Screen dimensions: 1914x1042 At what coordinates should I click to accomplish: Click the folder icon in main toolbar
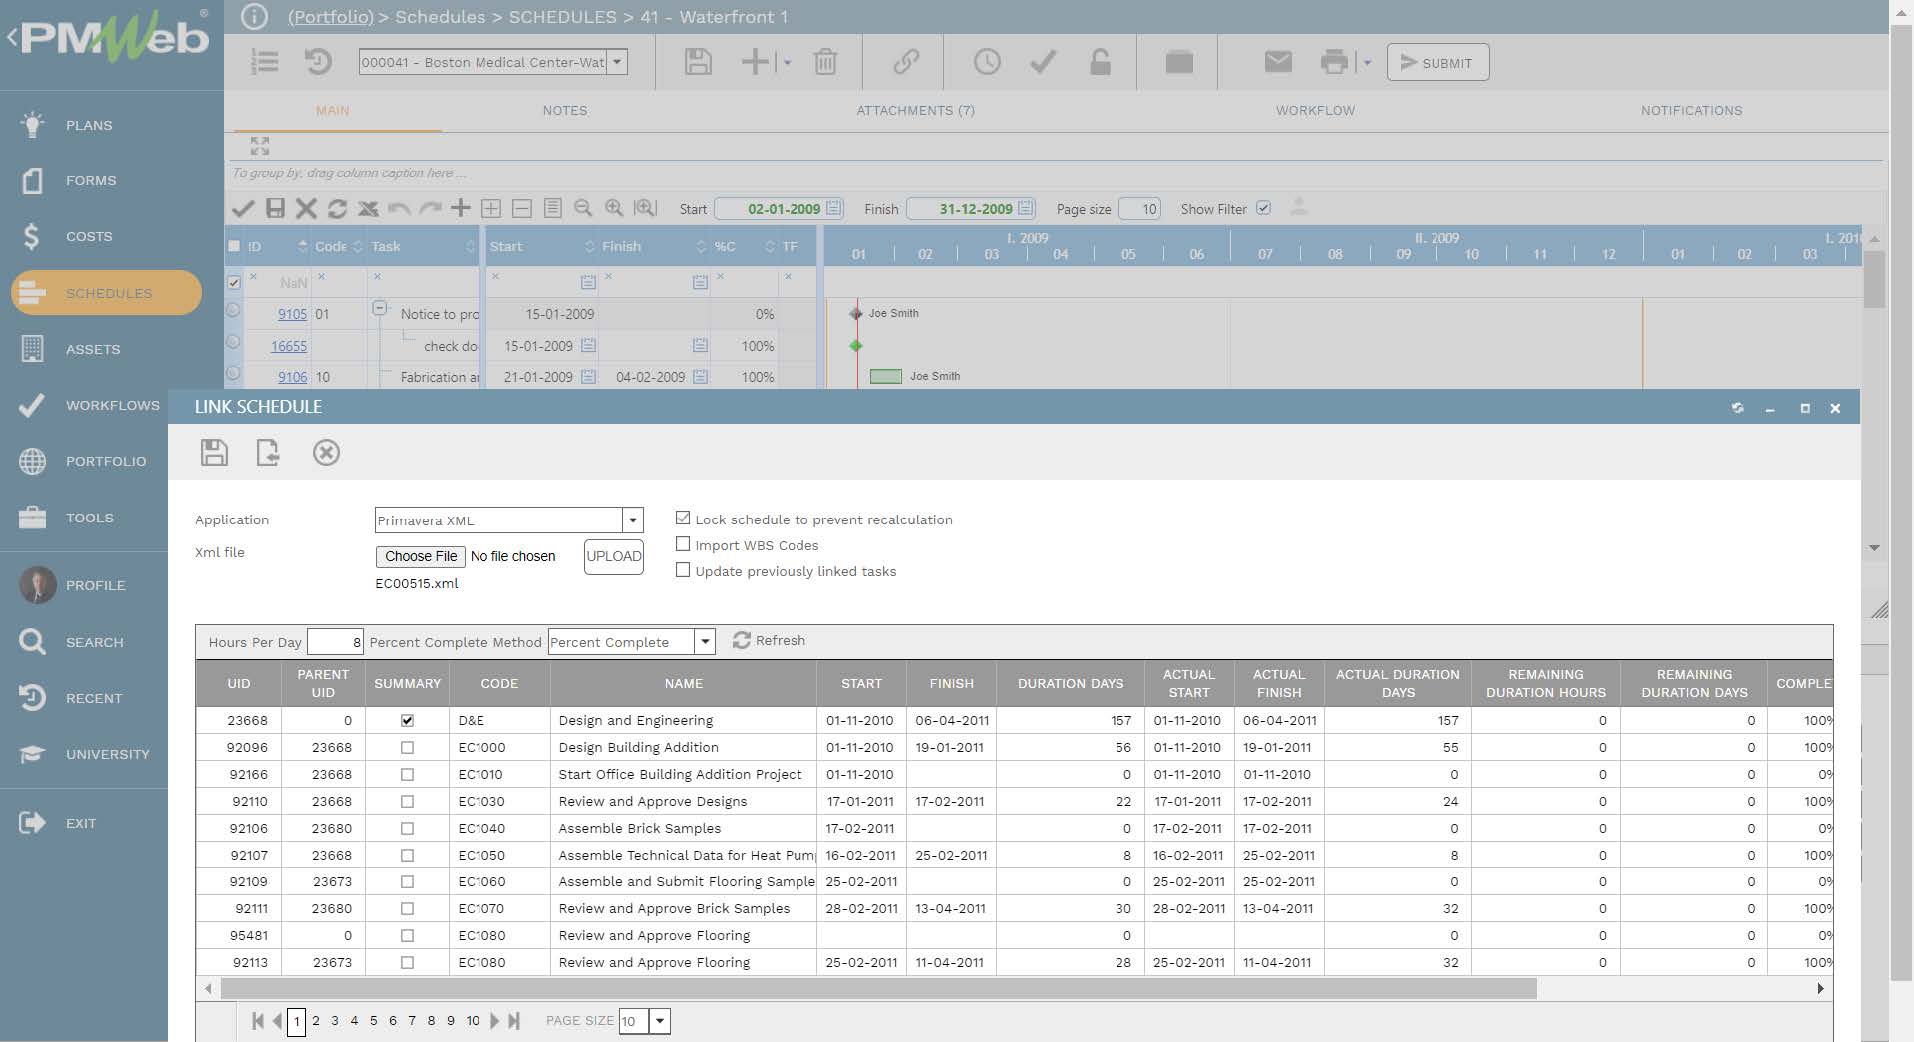pyautogui.click(x=1179, y=62)
